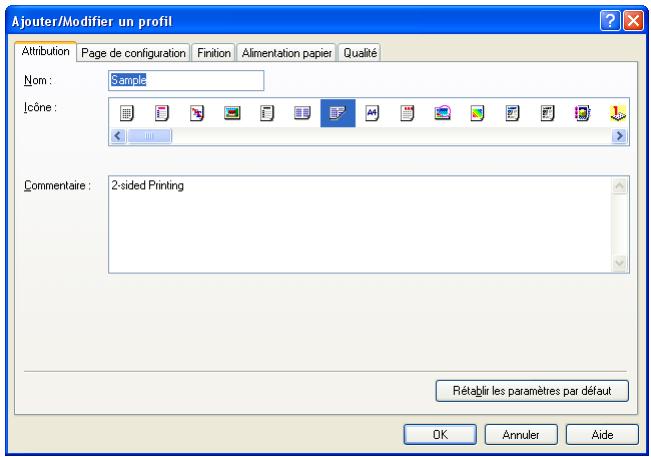Select the photo with magenta circle icon
Viewport: 651px width, 457px height.
[443, 113]
